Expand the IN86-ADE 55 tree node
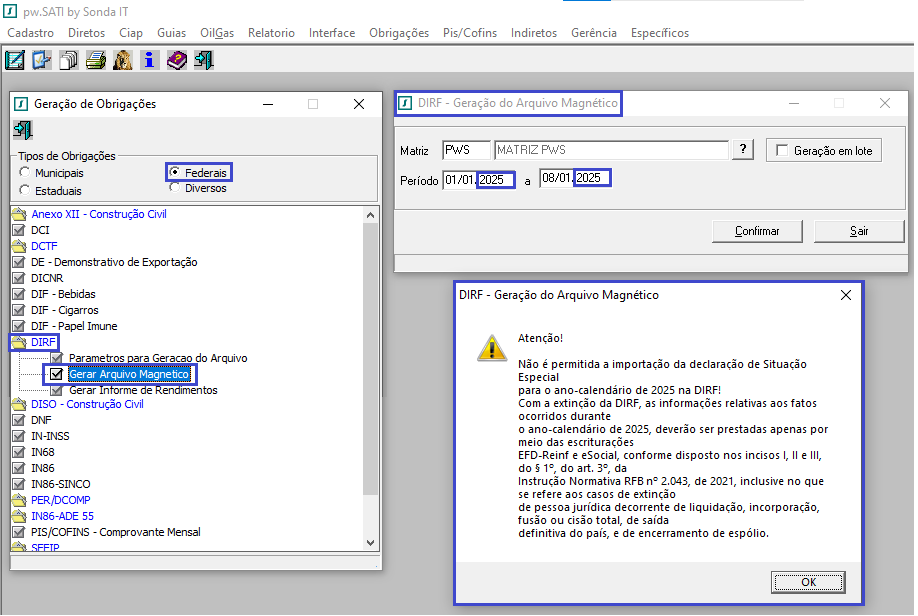The image size is (918, 616). (19, 516)
